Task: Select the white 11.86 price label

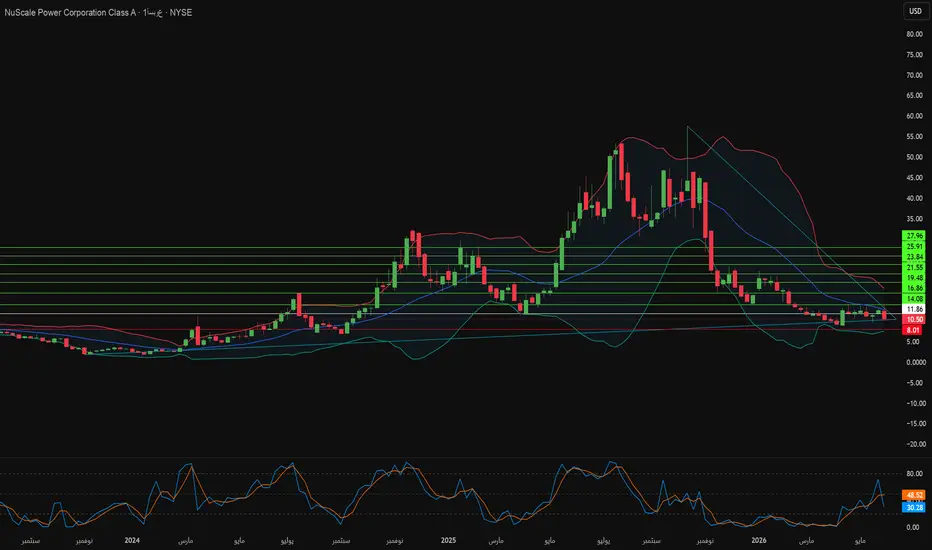Action: [914, 309]
